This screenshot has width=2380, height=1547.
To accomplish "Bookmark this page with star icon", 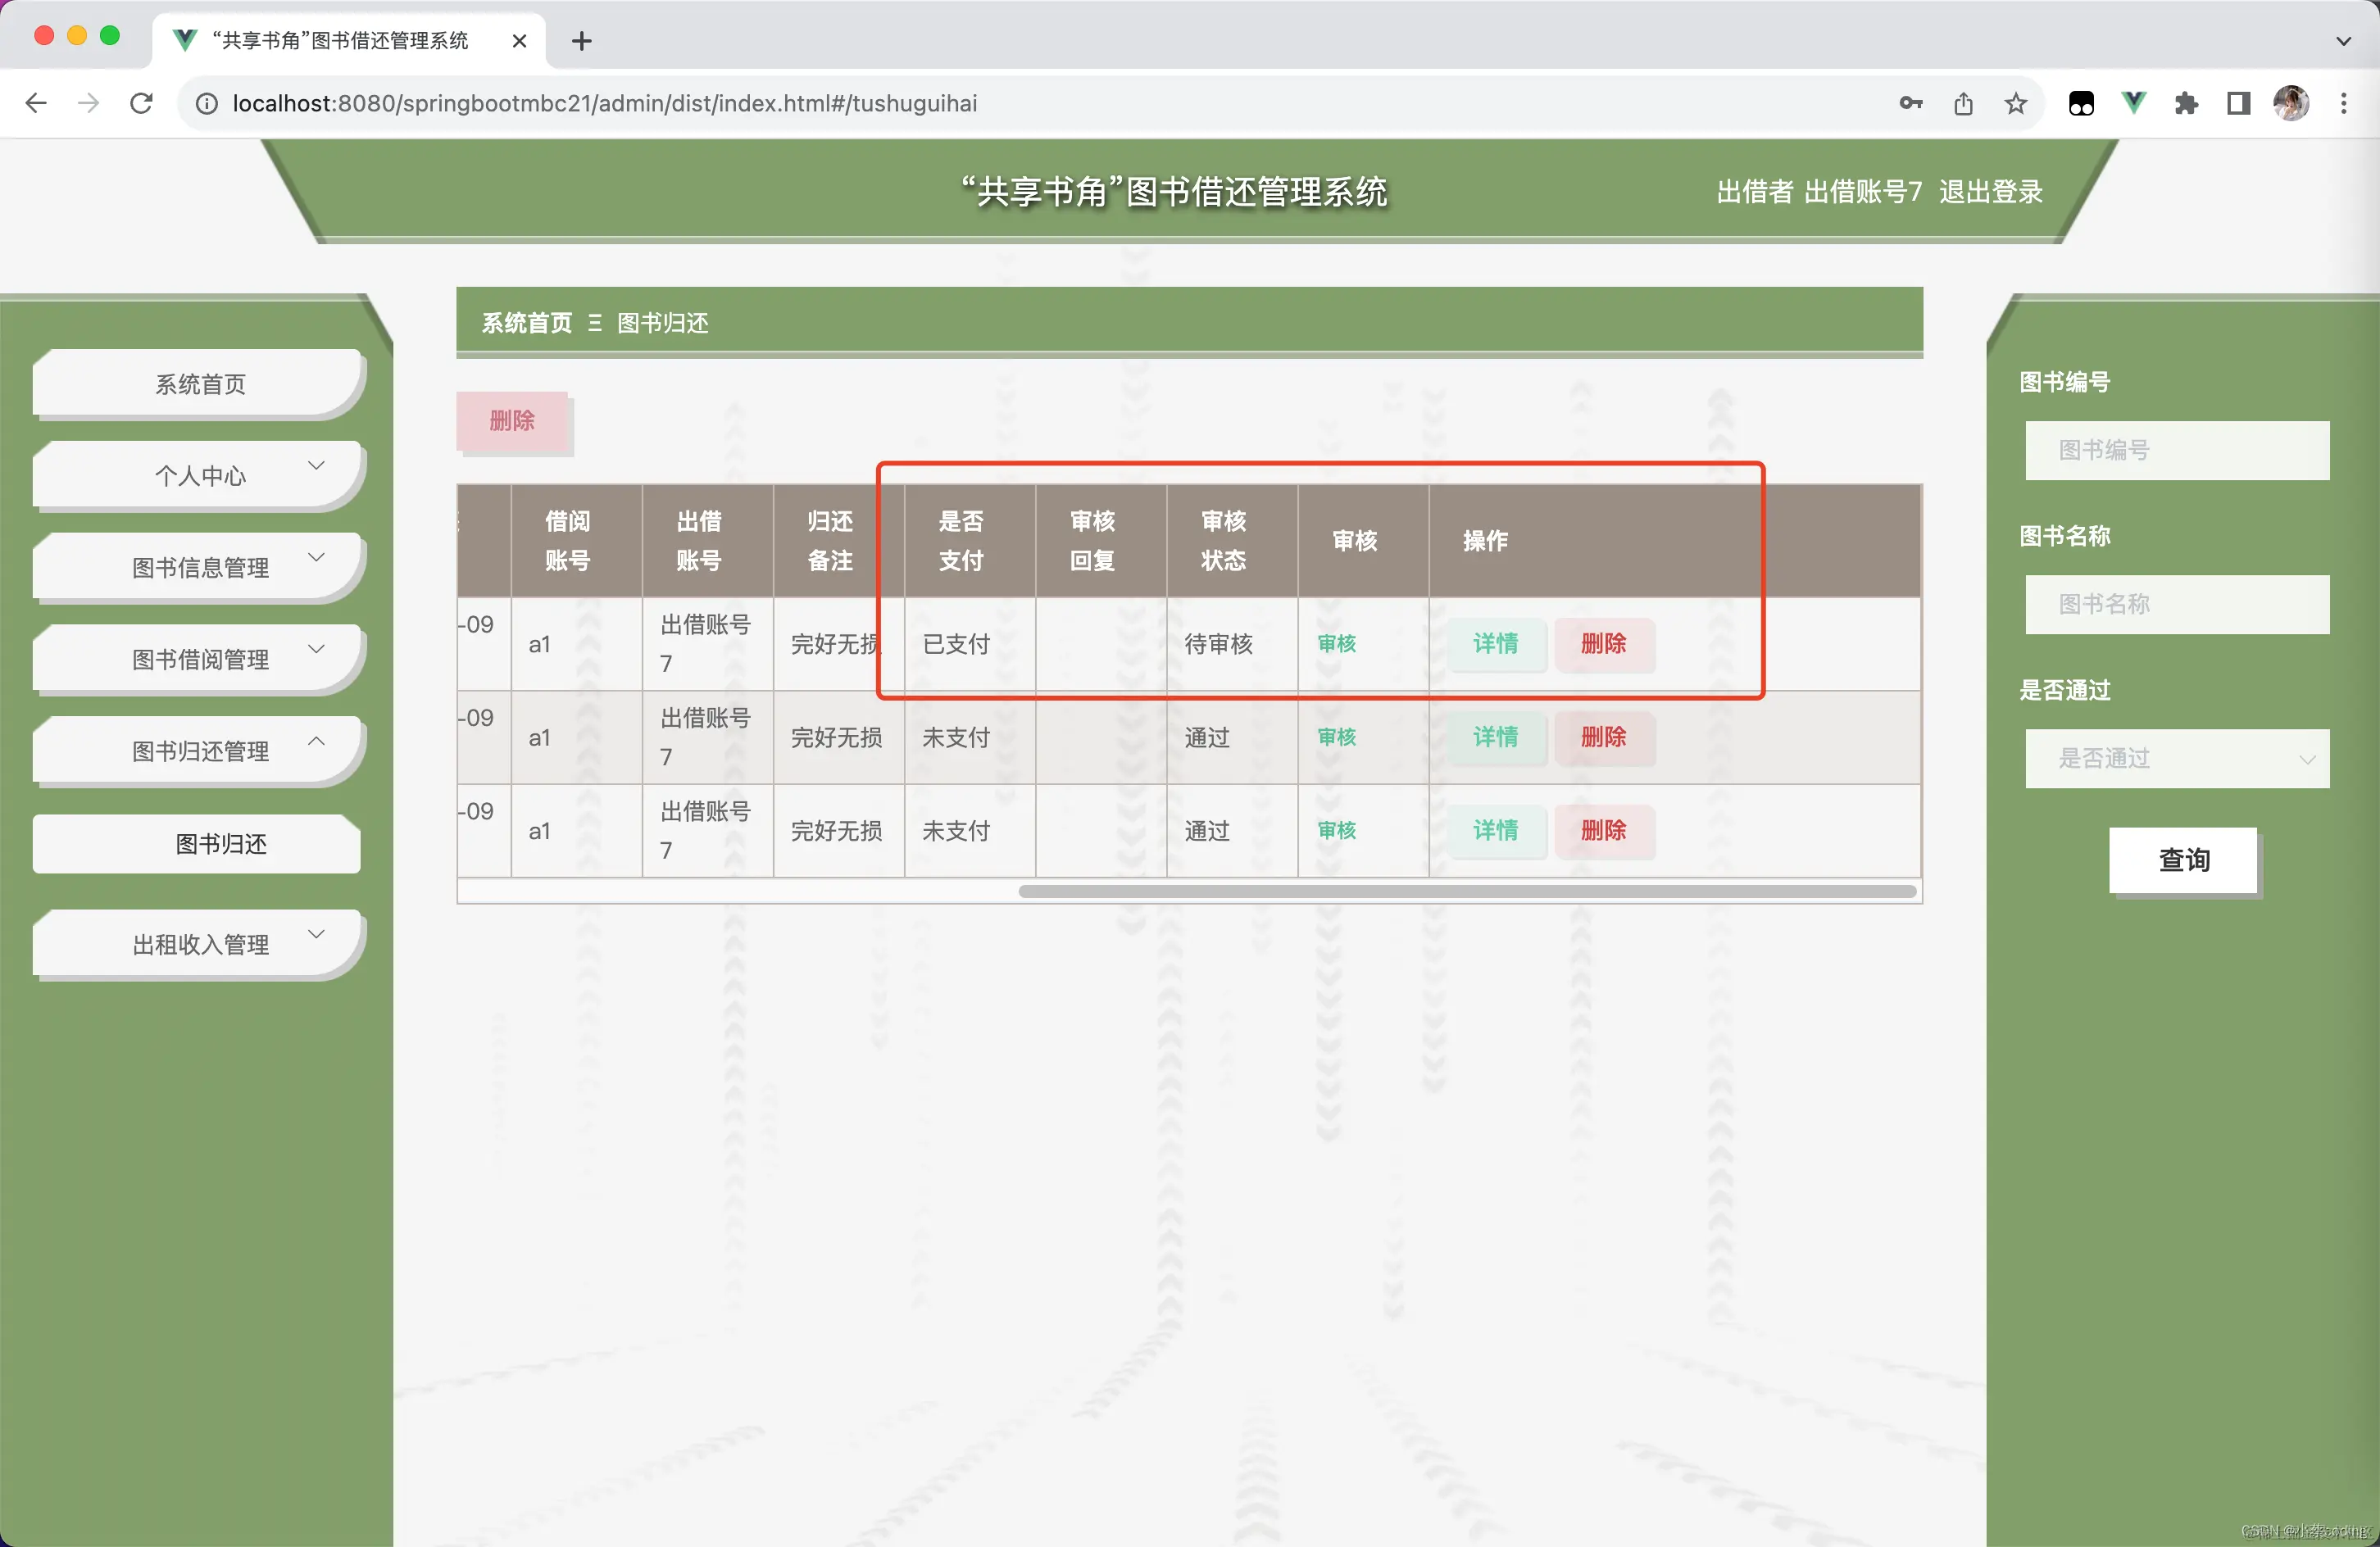I will 2015,103.
